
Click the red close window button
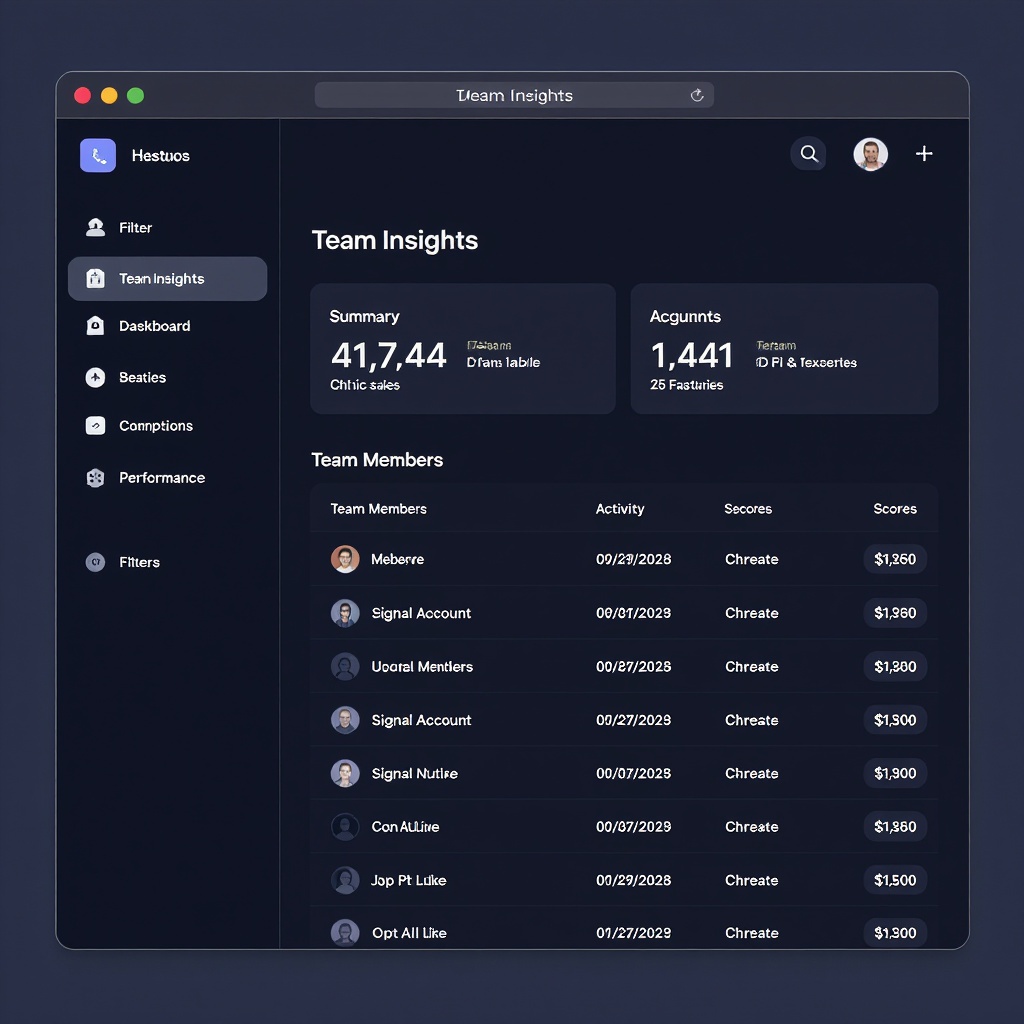point(82,95)
